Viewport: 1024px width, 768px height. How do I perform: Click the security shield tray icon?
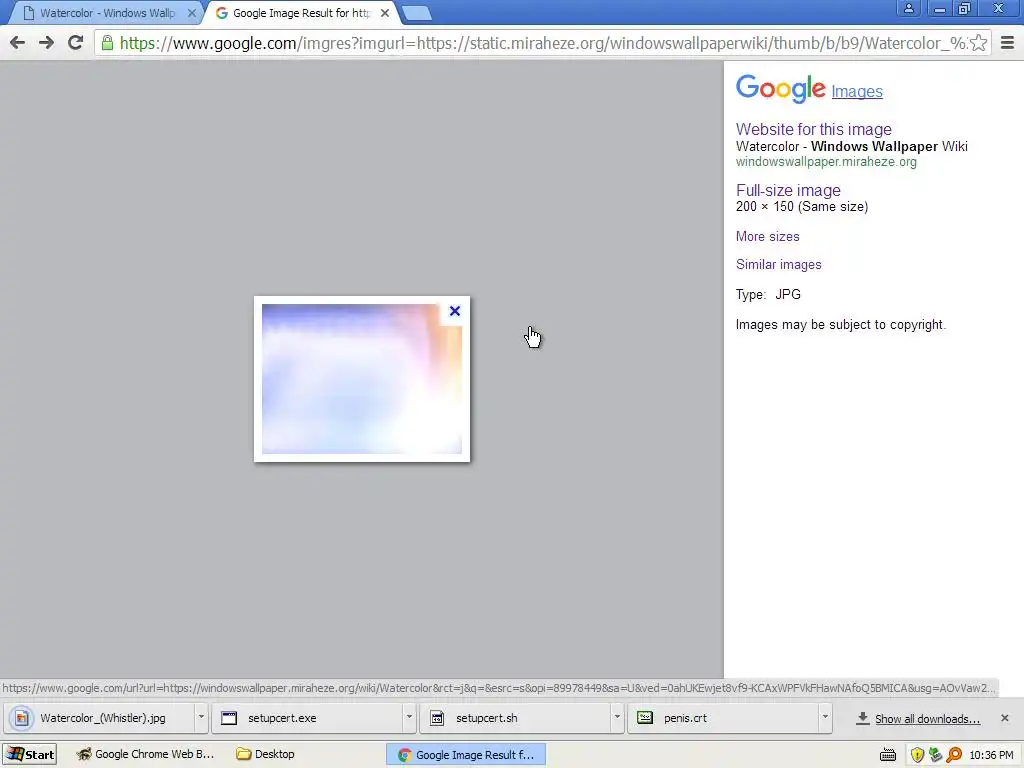pos(918,756)
